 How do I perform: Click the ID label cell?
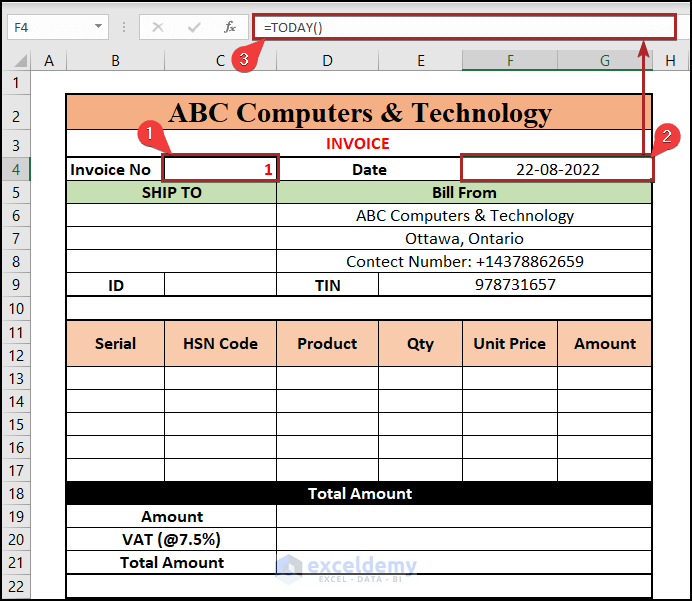[115, 285]
